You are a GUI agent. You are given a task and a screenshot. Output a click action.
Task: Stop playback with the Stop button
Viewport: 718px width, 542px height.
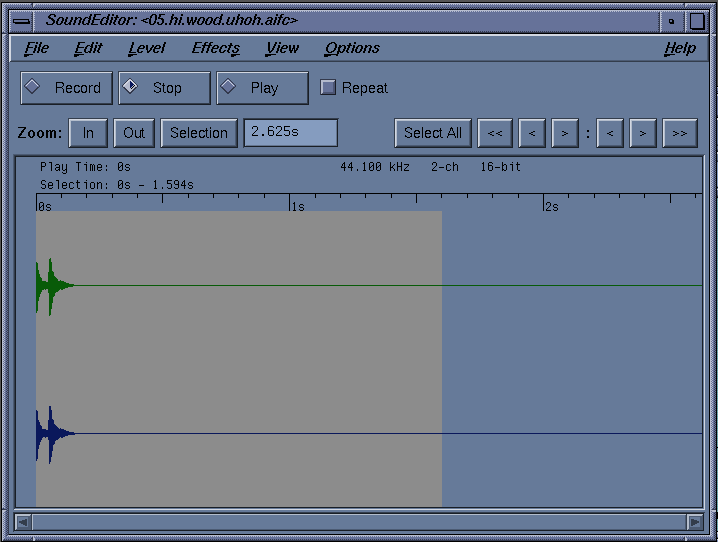pyautogui.click(x=164, y=88)
